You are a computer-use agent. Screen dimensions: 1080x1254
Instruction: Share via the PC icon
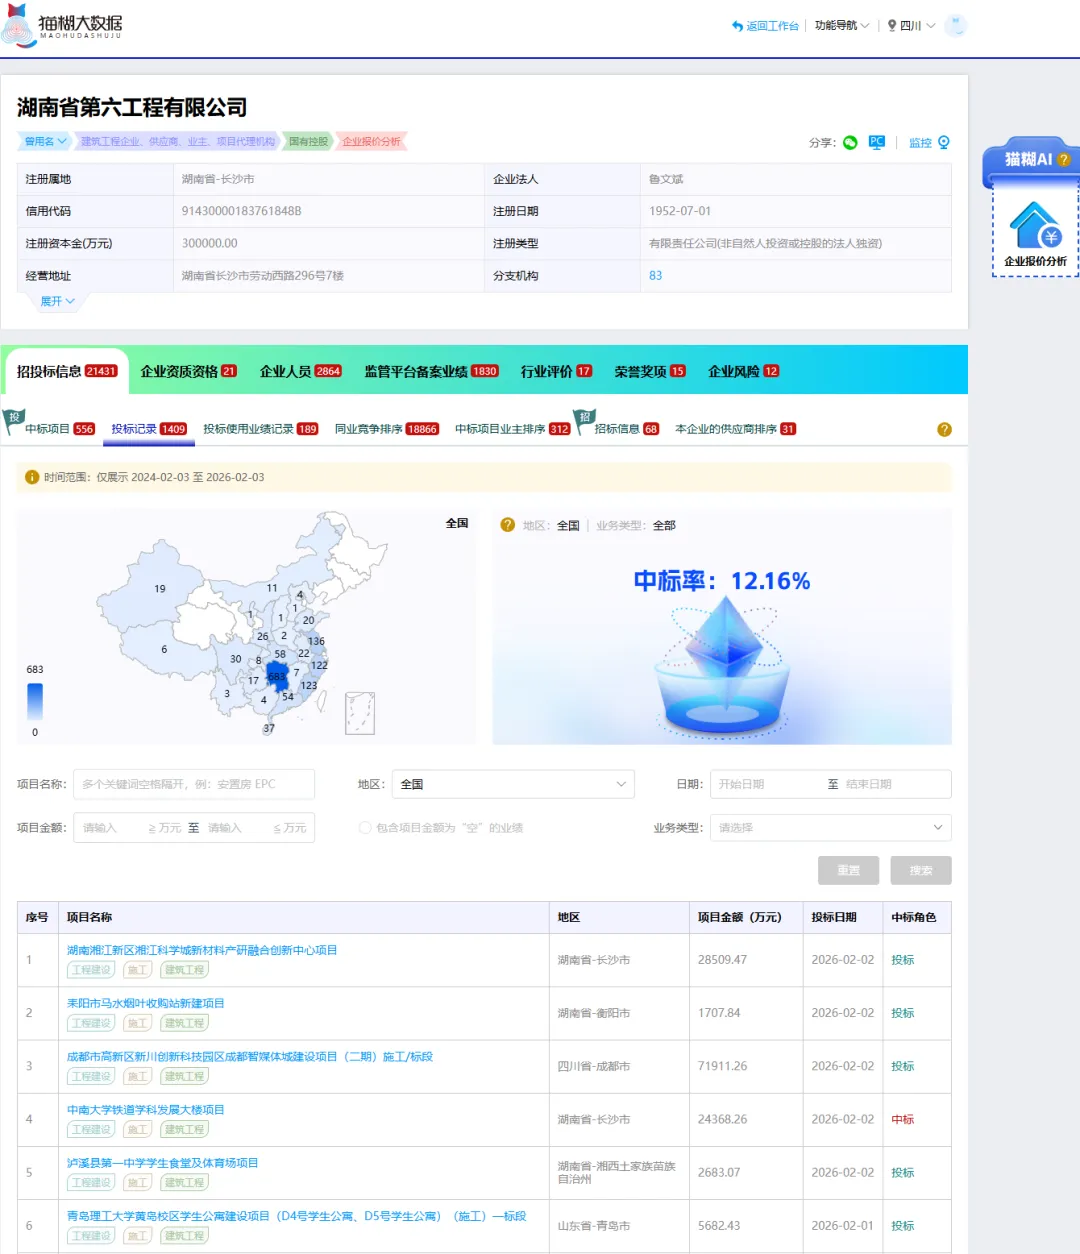[x=877, y=143]
